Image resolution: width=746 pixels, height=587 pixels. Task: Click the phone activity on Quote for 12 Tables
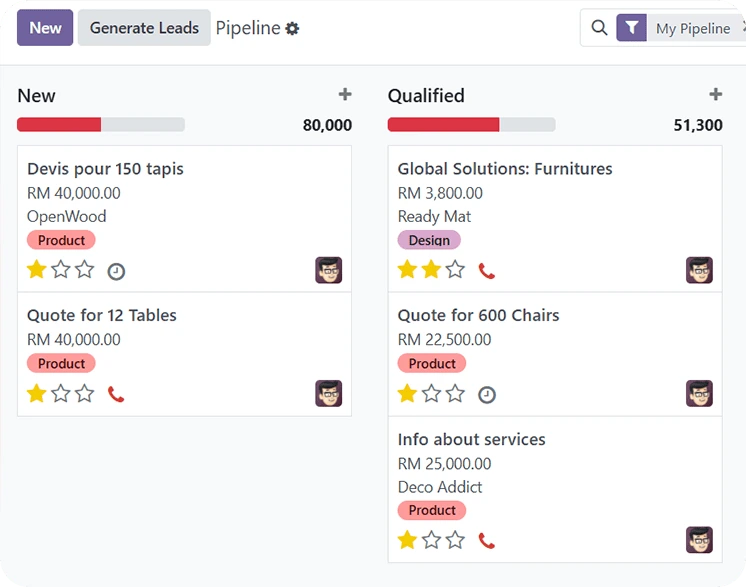116,394
